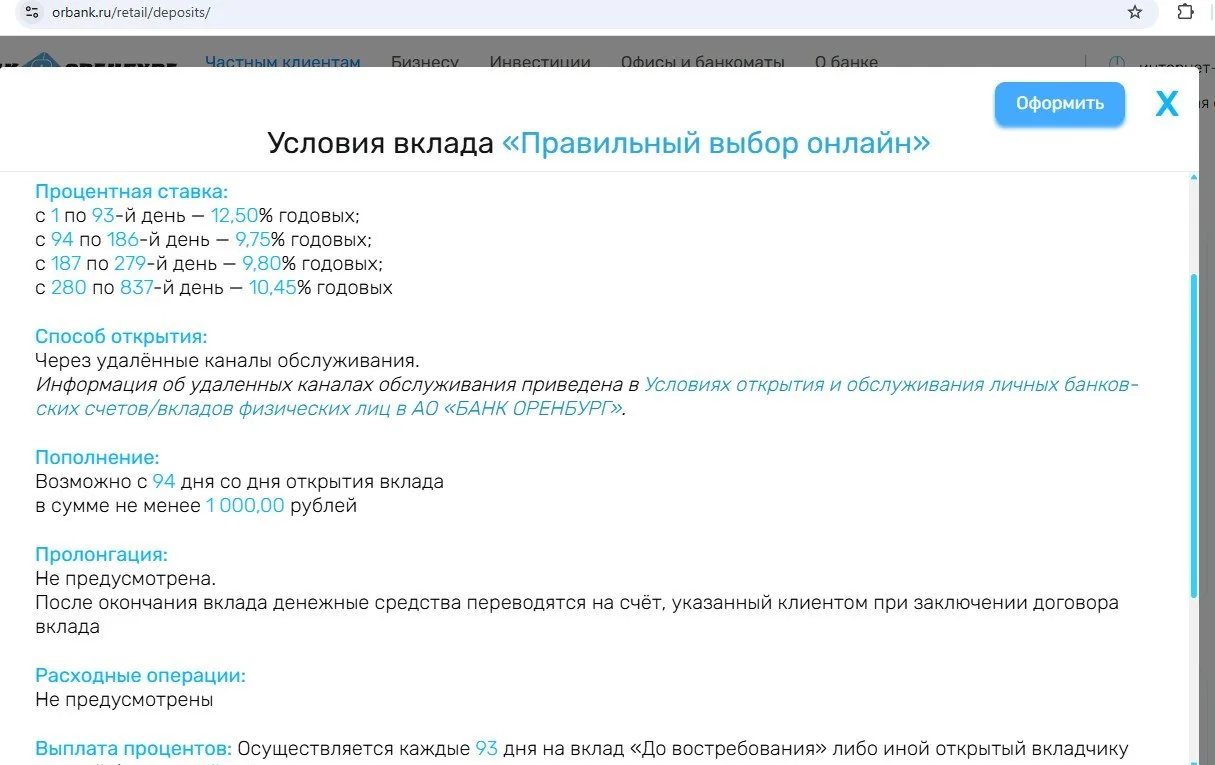1215x765 pixels.
Task: Select the Процентная ставка heading
Action: pos(132,191)
